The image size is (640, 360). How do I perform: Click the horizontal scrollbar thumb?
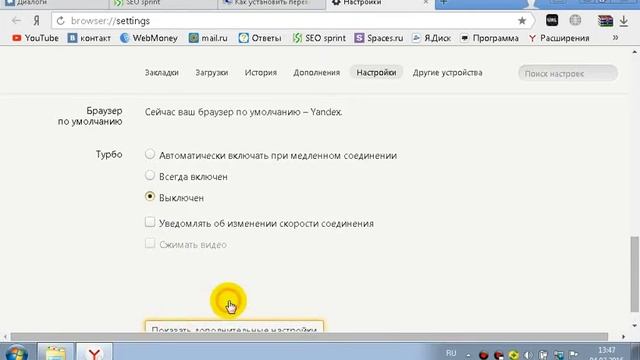pos(309,337)
